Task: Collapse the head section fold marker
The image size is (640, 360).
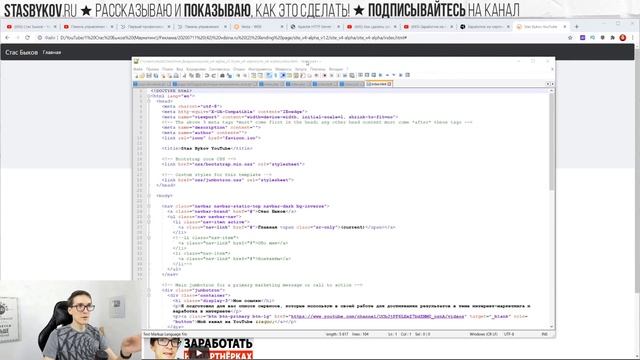Action: click(149, 101)
